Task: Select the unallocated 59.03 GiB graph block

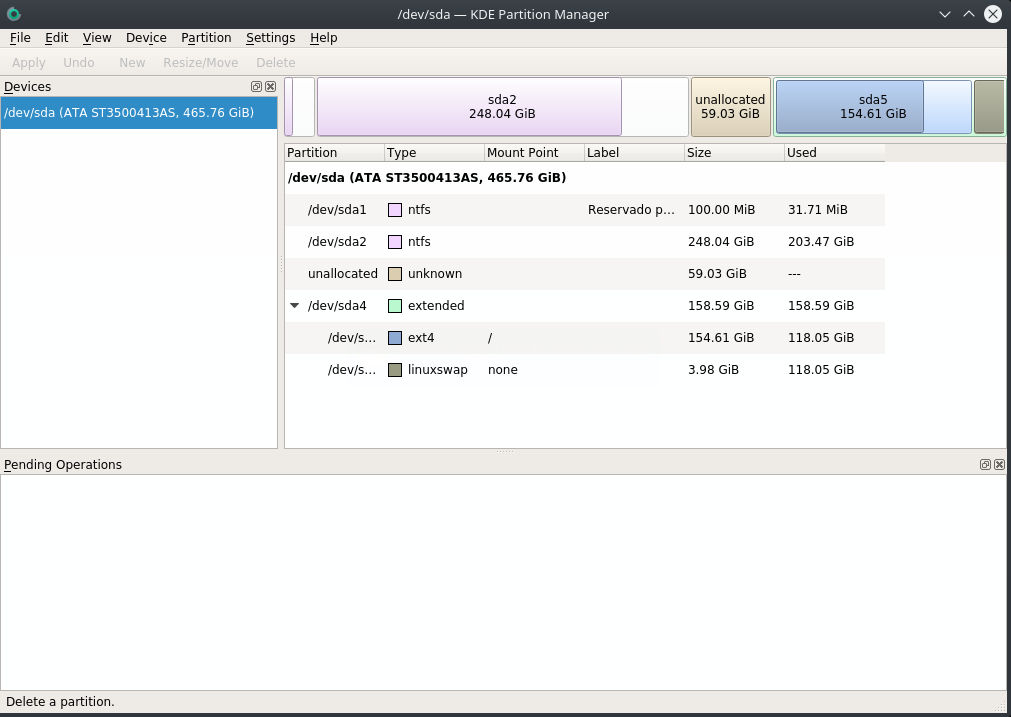Action: click(730, 107)
